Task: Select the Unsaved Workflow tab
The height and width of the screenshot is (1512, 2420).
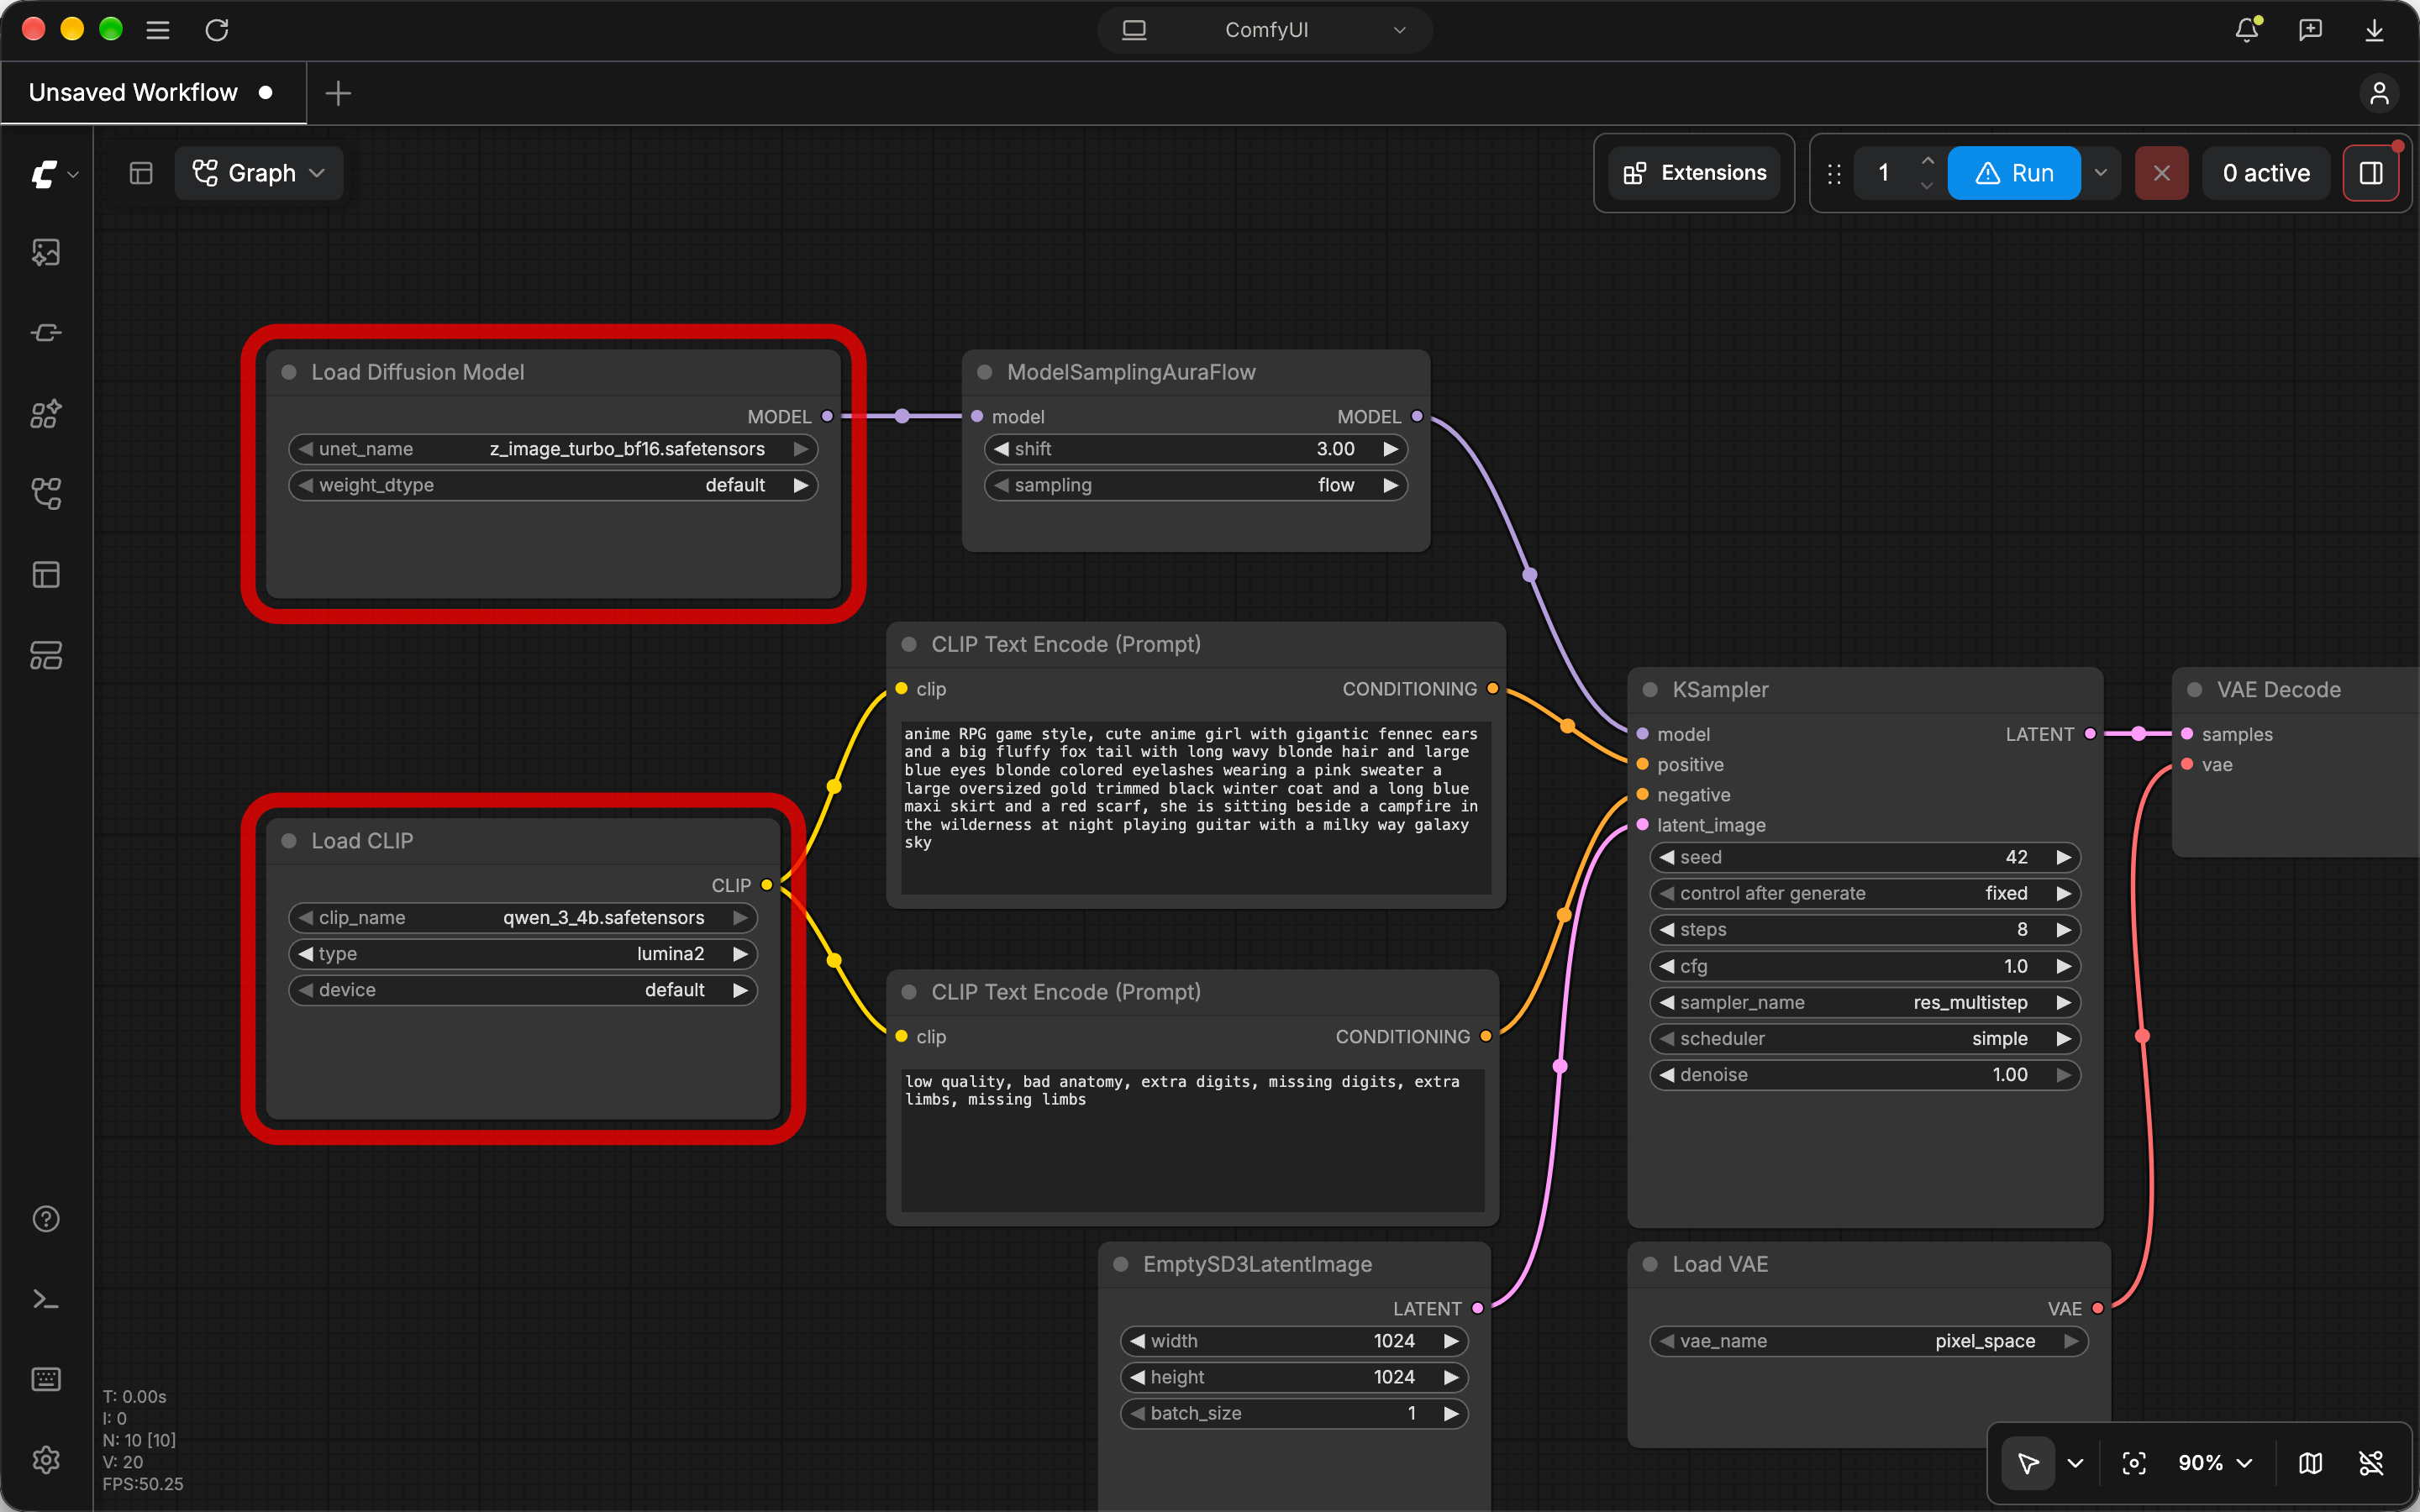Action: [152, 93]
